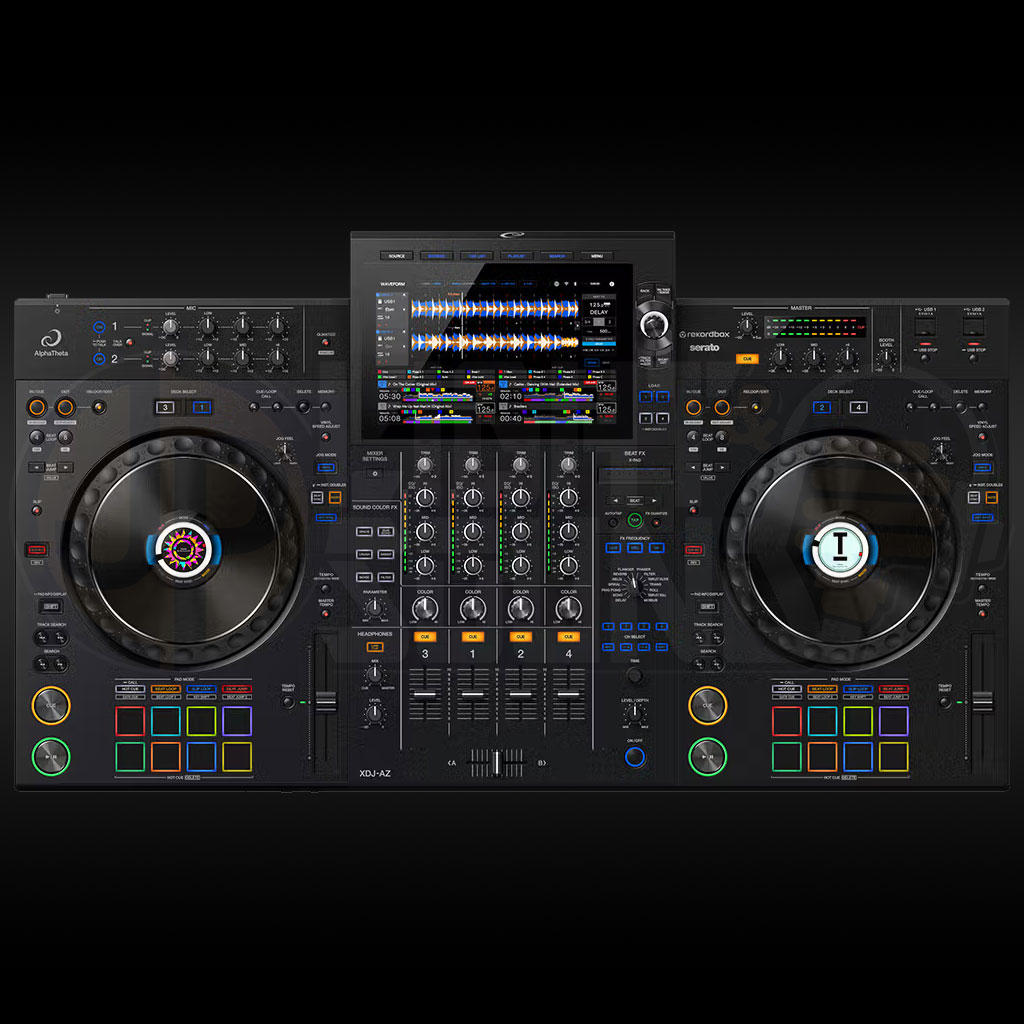Viewport: 1024px width, 1024px height.
Task: Set loop in with left deck IN/CUE button
Action: pyautogui.click(x=37, y=408)
